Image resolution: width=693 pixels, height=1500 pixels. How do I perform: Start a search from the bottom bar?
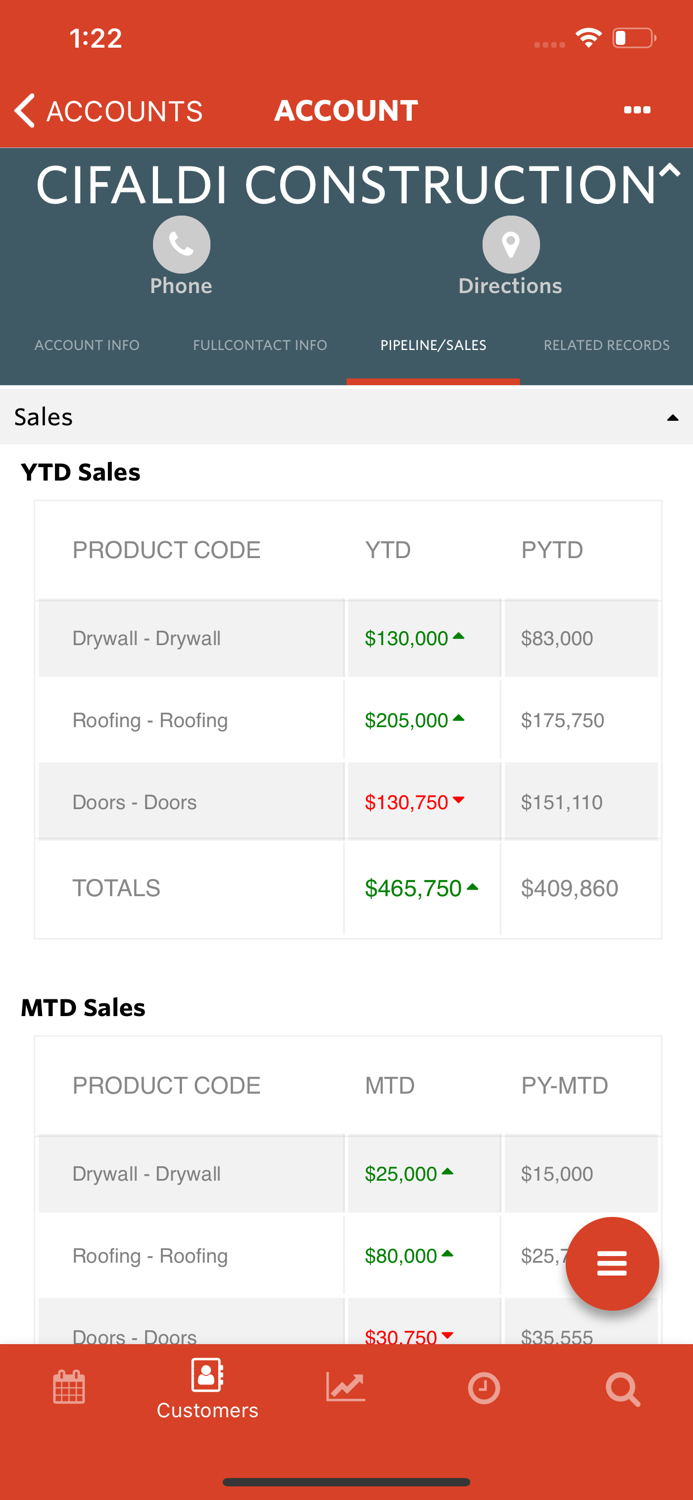(x=622, y=1389)
